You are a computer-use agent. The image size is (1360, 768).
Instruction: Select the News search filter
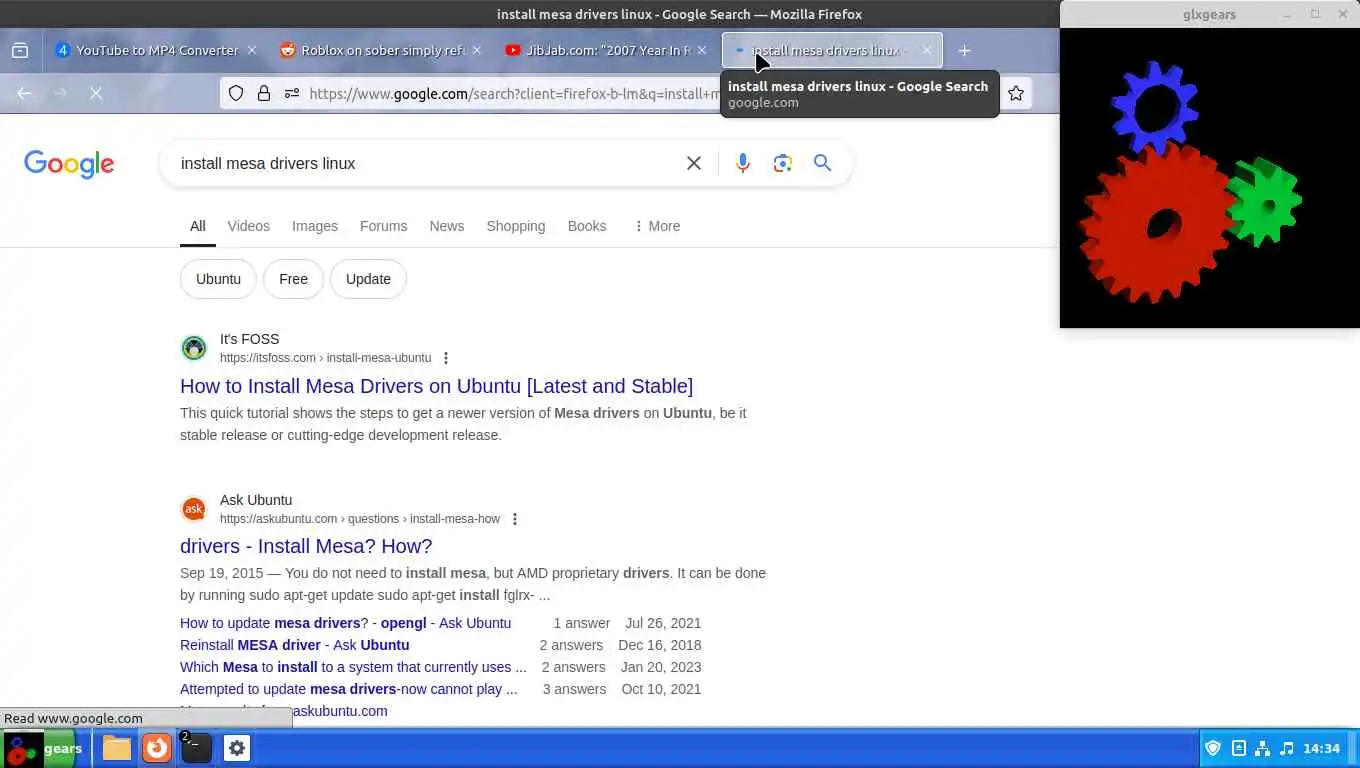click(x=446, y=226)
